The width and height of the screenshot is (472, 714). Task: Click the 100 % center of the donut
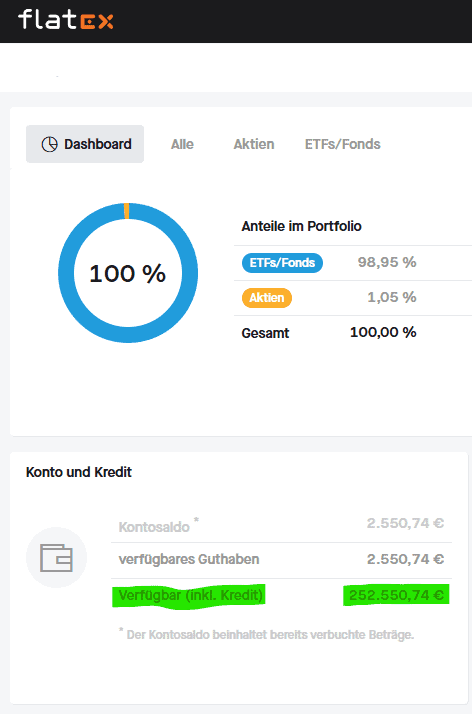[x=127, y=274]
